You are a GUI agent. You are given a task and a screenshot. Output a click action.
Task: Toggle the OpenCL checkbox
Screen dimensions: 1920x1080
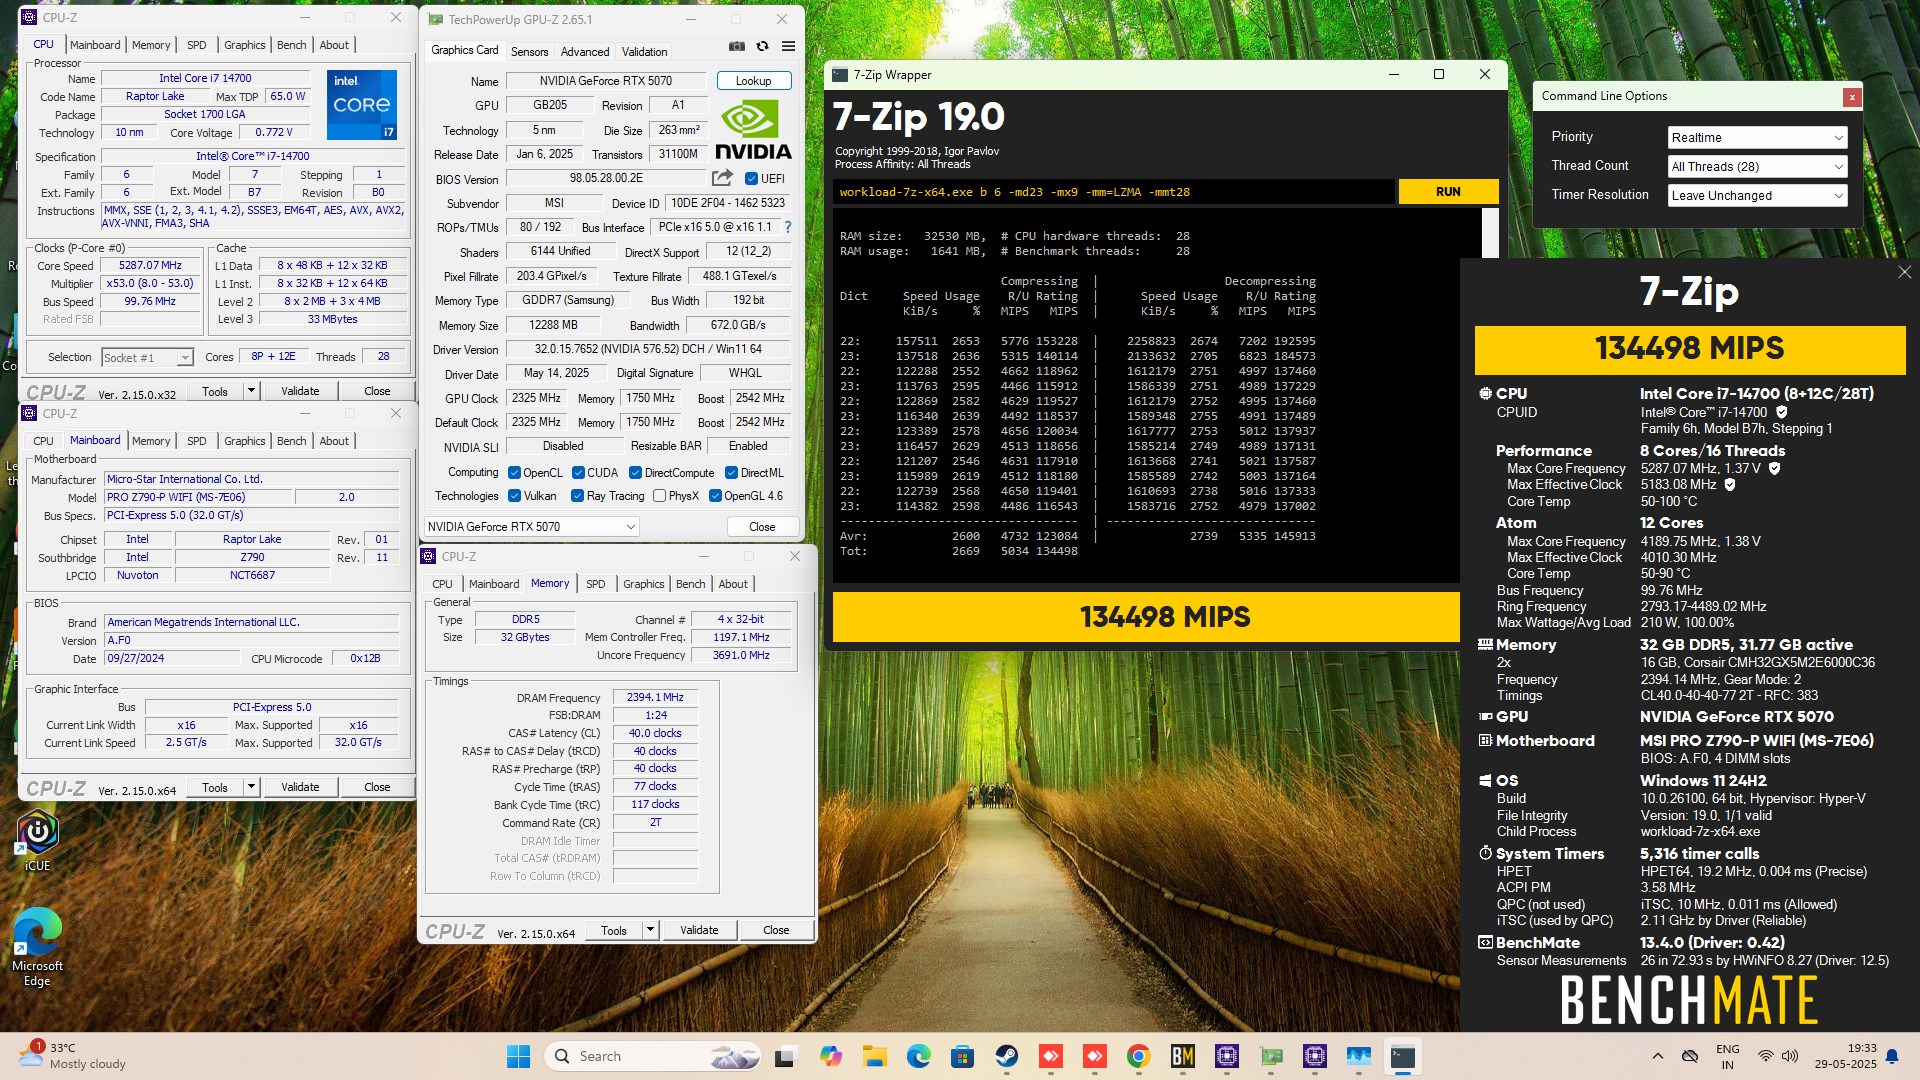514,473
